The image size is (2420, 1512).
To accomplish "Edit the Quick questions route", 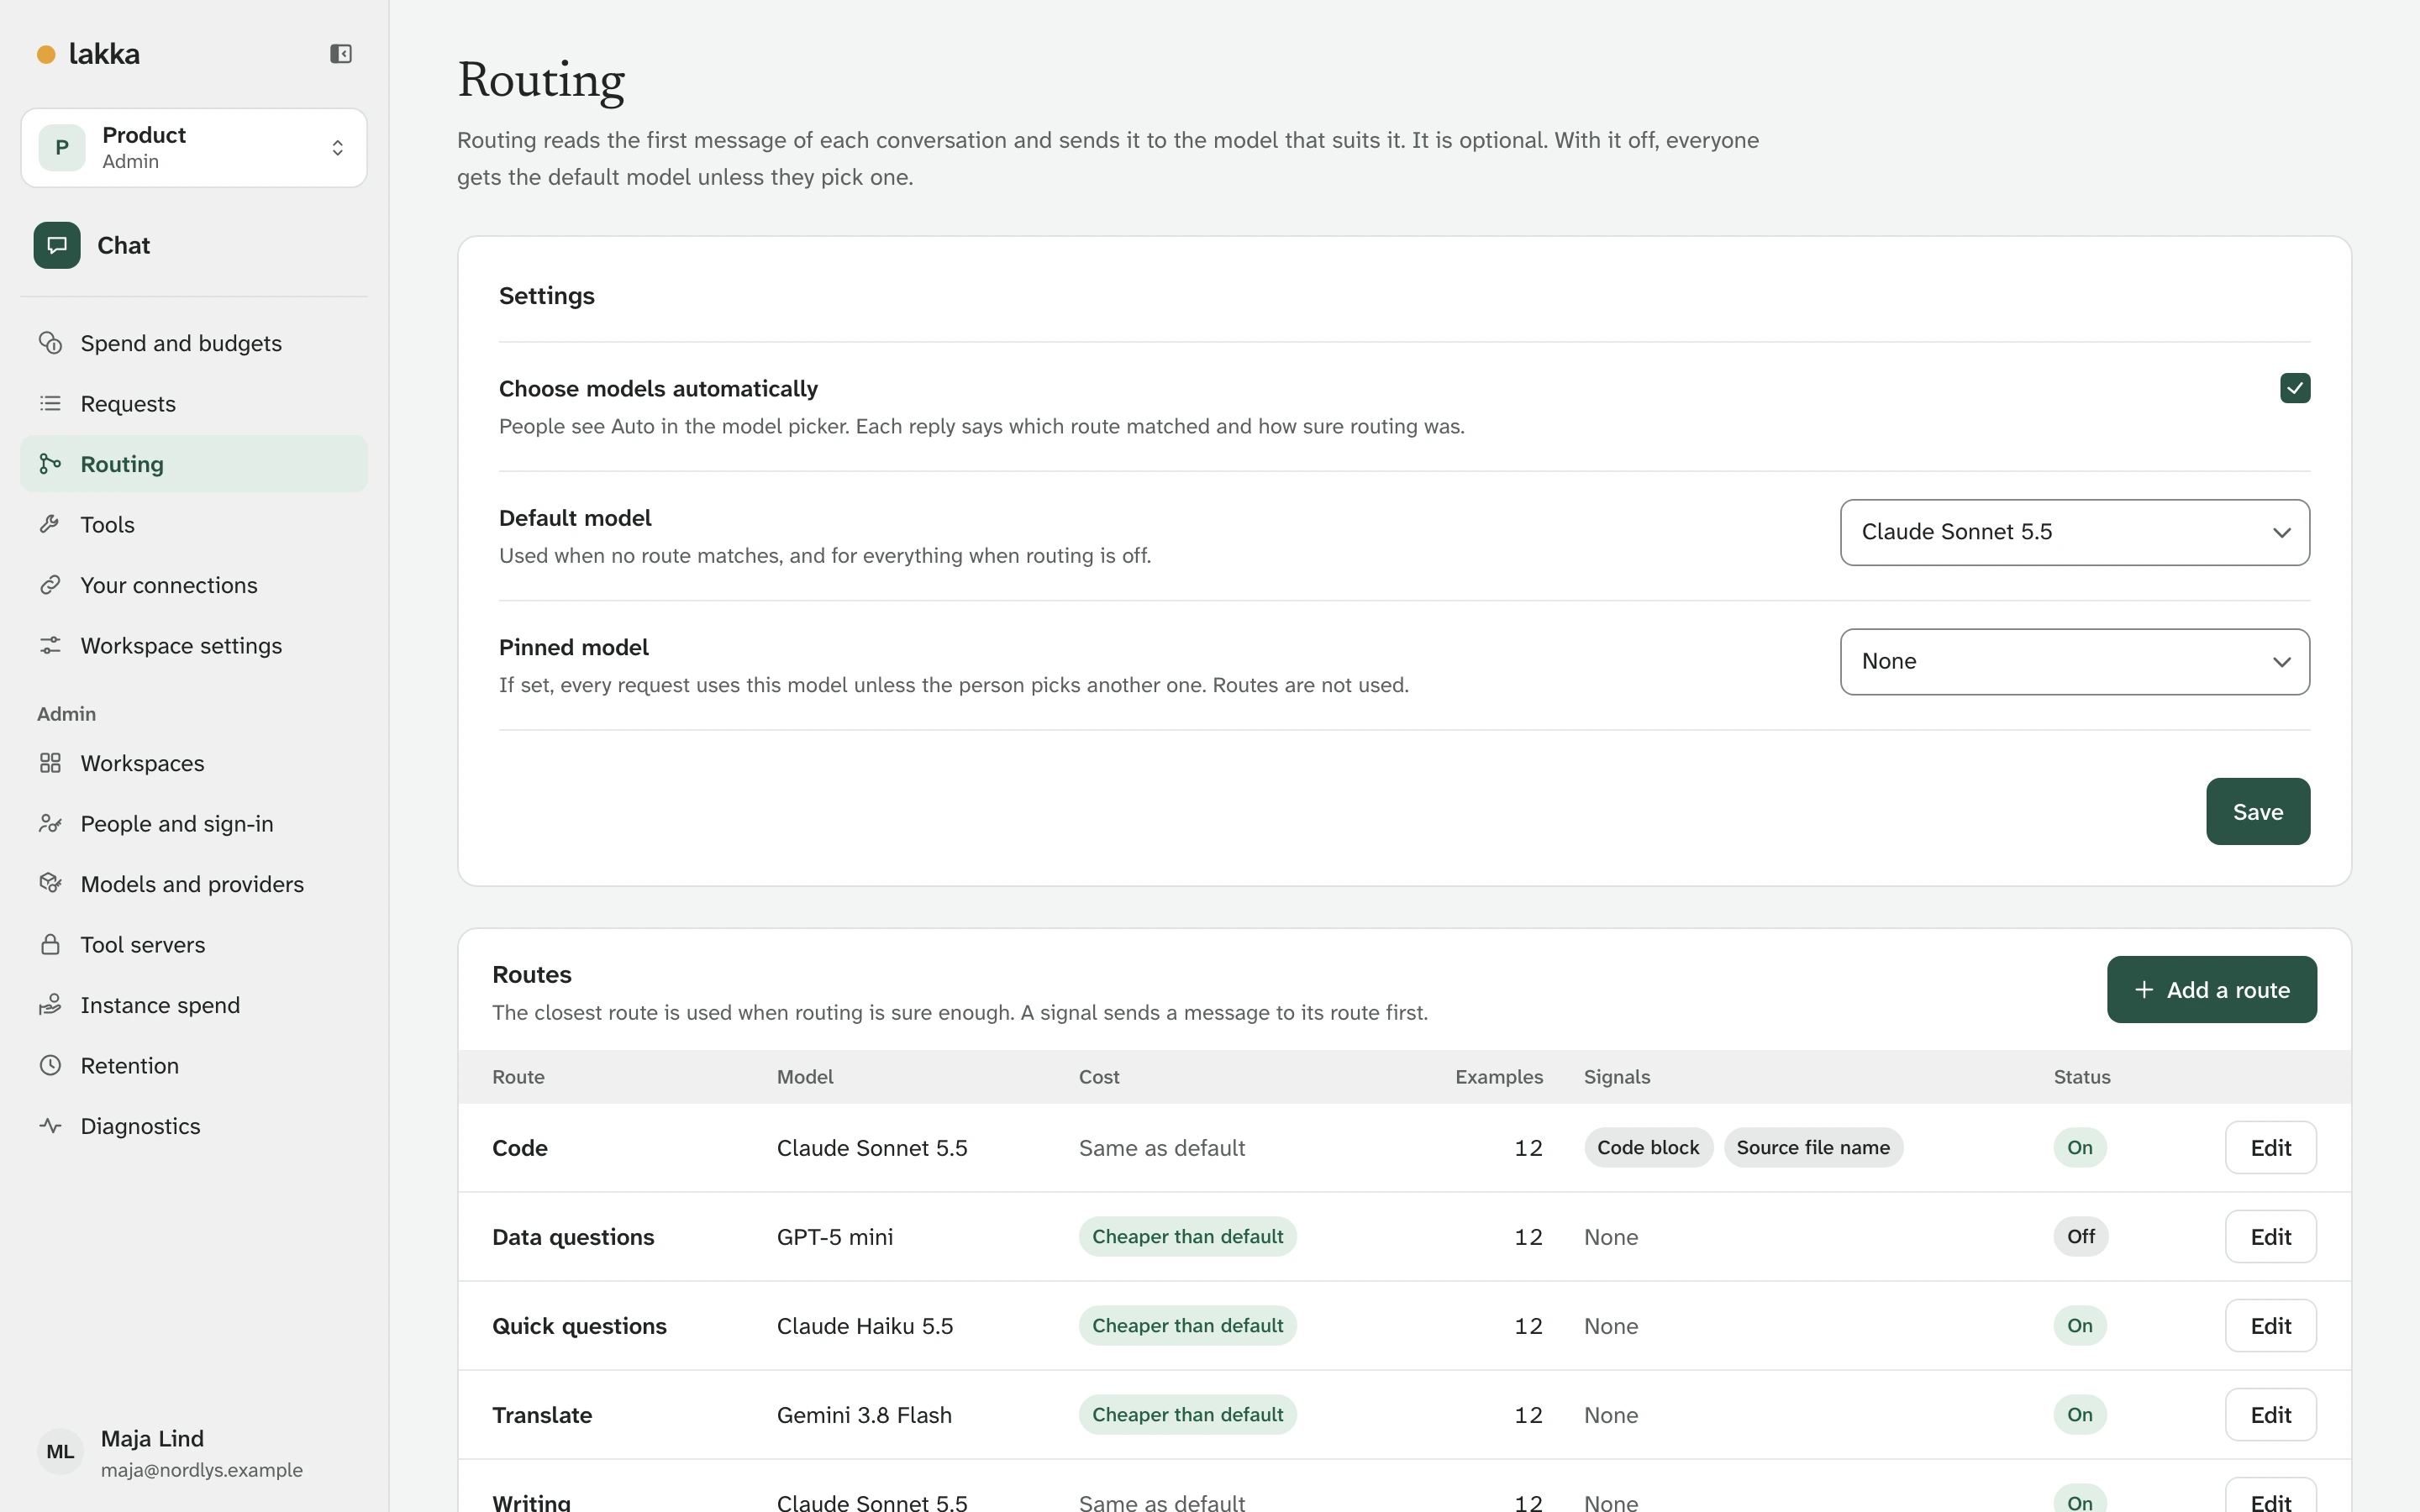I will click(x=2270, y=1326).
